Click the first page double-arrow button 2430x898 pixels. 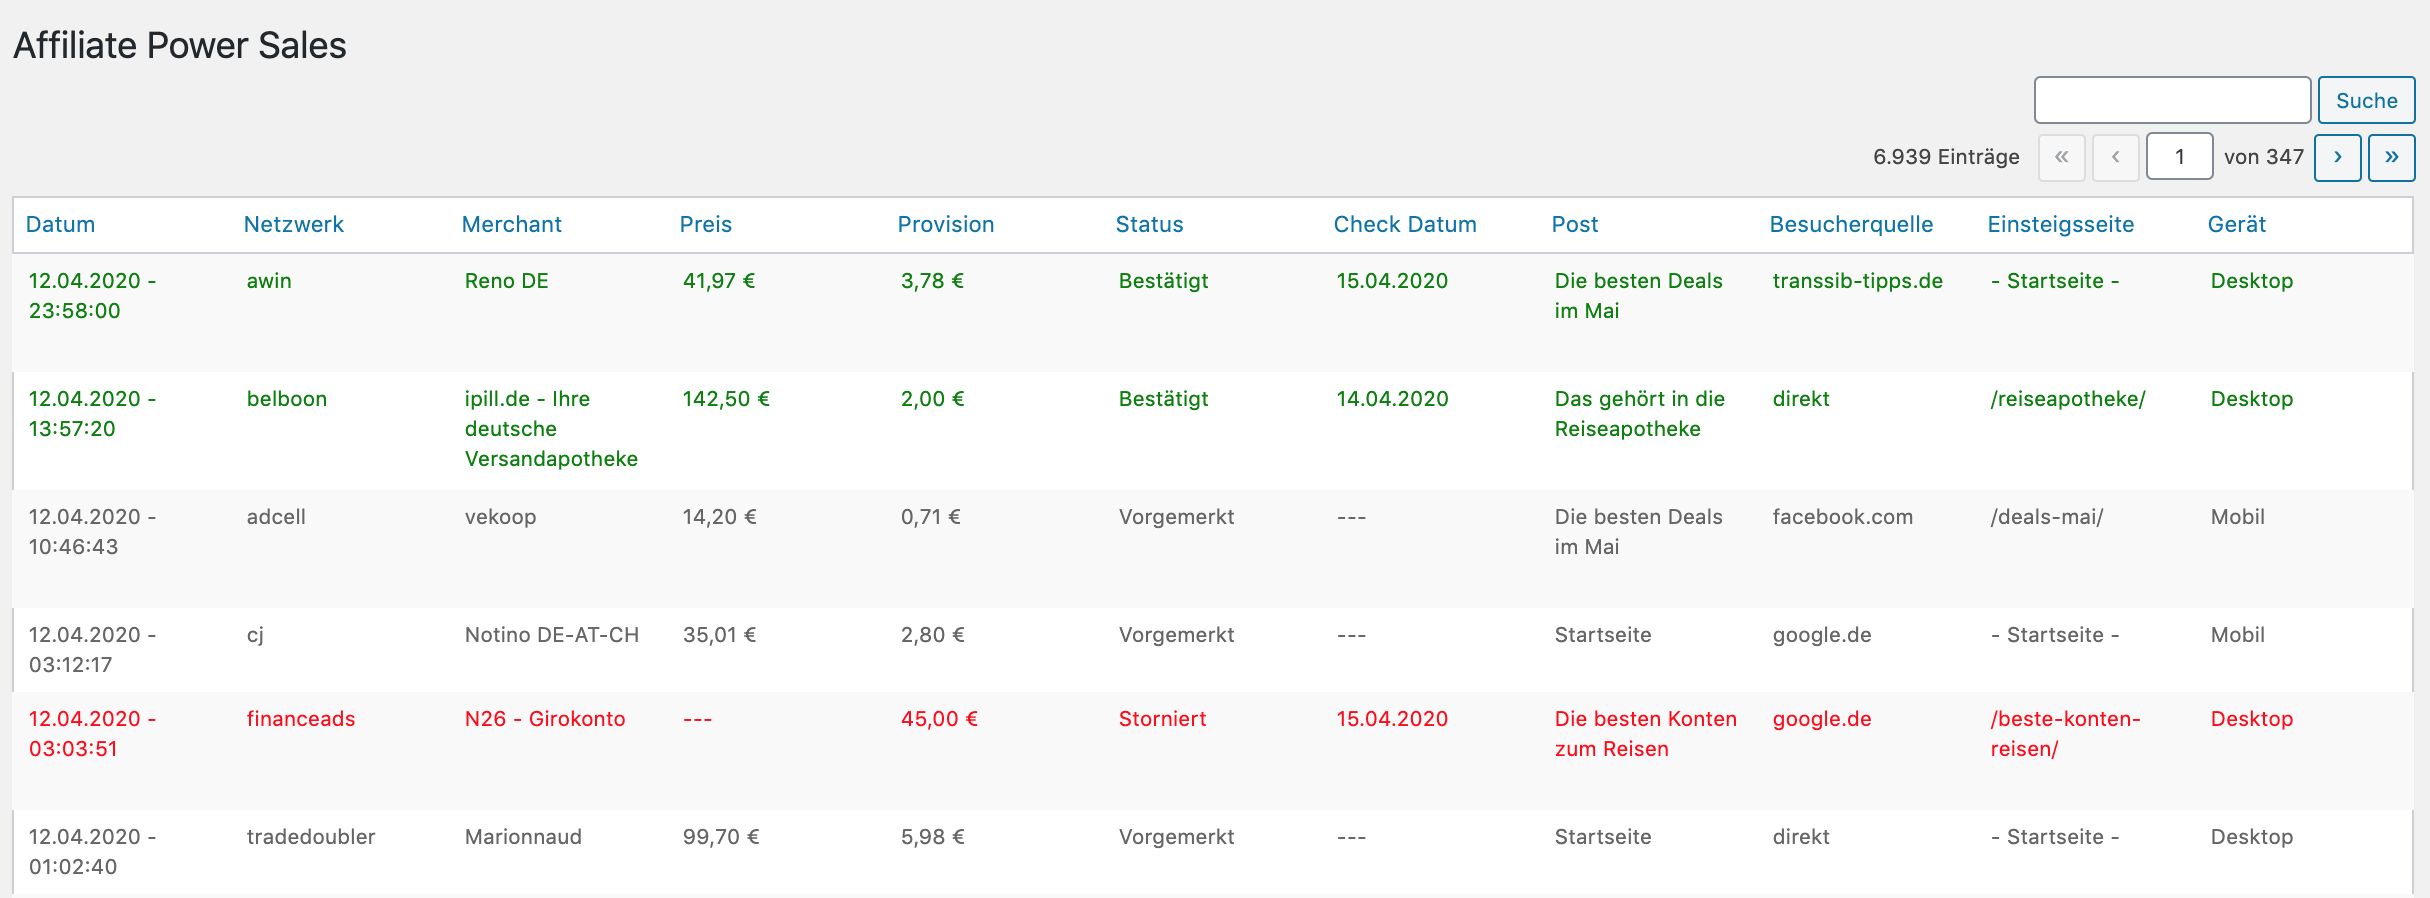point(2062,157)
